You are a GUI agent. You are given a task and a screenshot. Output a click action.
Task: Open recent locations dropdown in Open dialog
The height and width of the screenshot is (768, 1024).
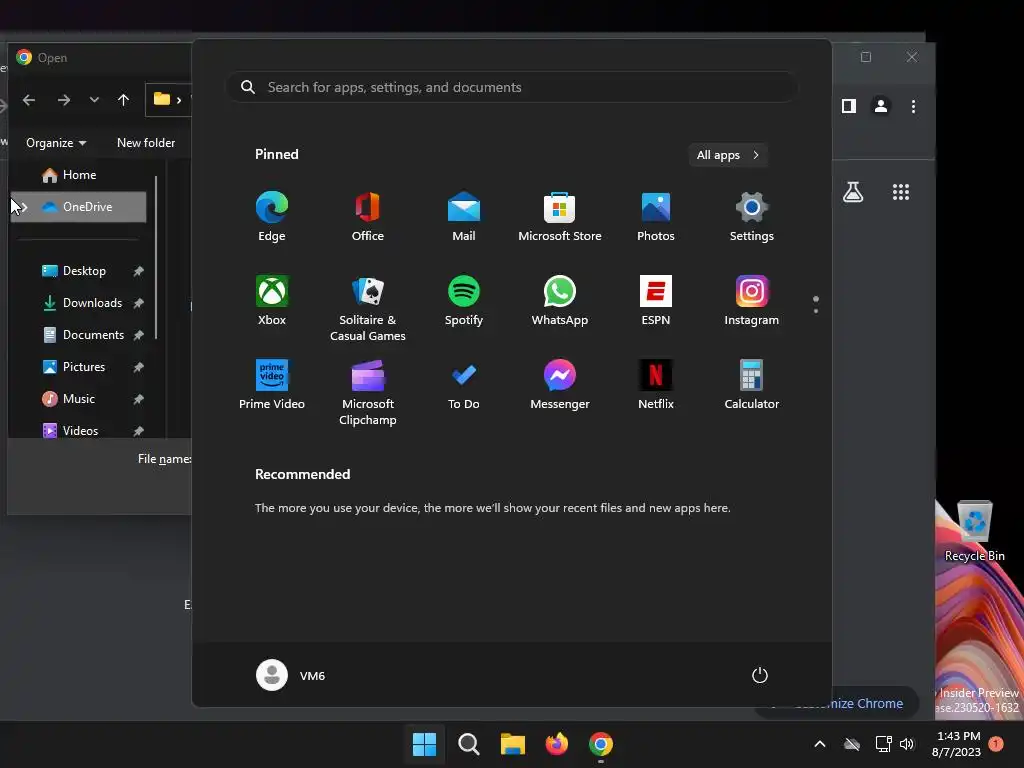[94, 100]
